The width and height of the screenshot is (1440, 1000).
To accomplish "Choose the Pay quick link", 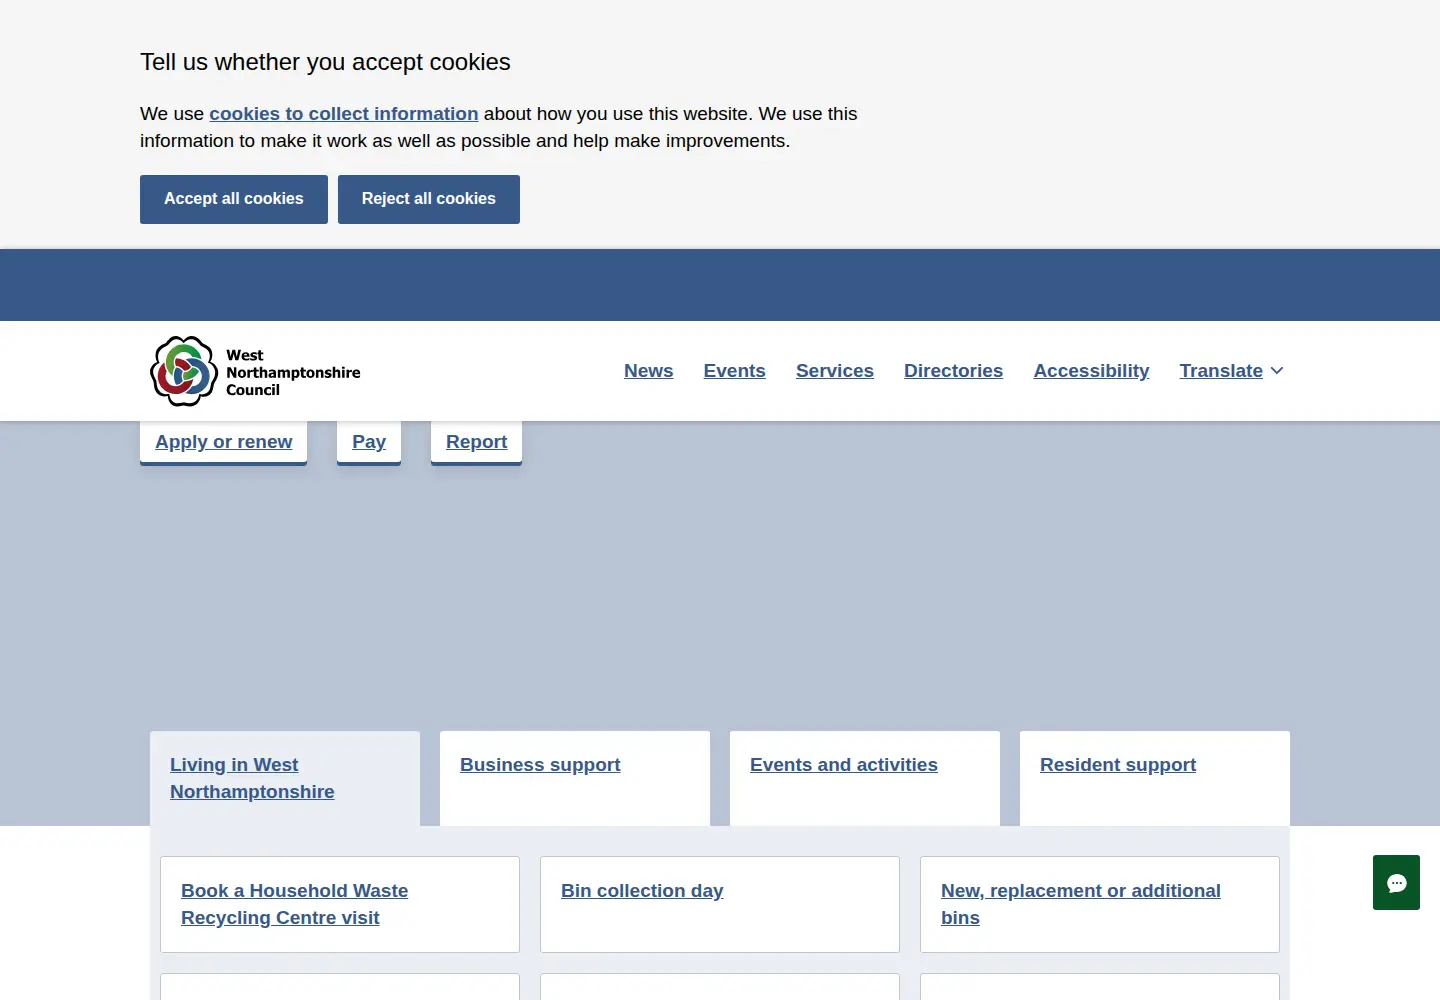I will (369, 442).
